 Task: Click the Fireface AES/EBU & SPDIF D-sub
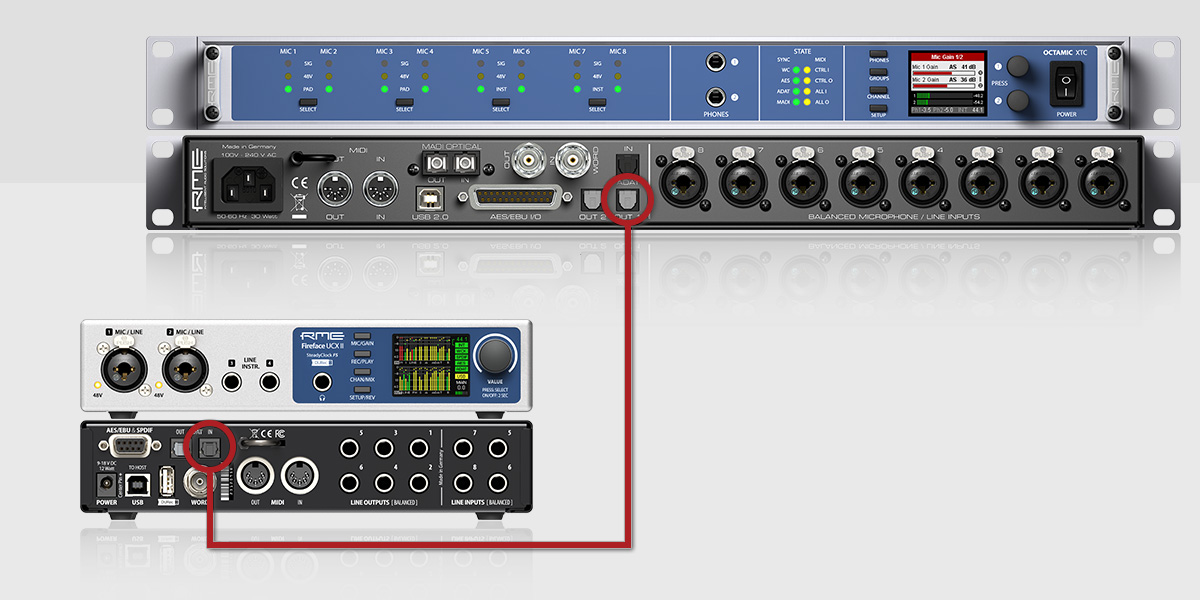(130, 446)
